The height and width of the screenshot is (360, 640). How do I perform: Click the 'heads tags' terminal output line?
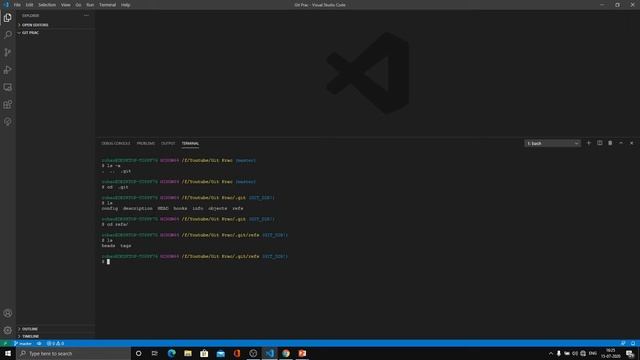coord(116,246)
